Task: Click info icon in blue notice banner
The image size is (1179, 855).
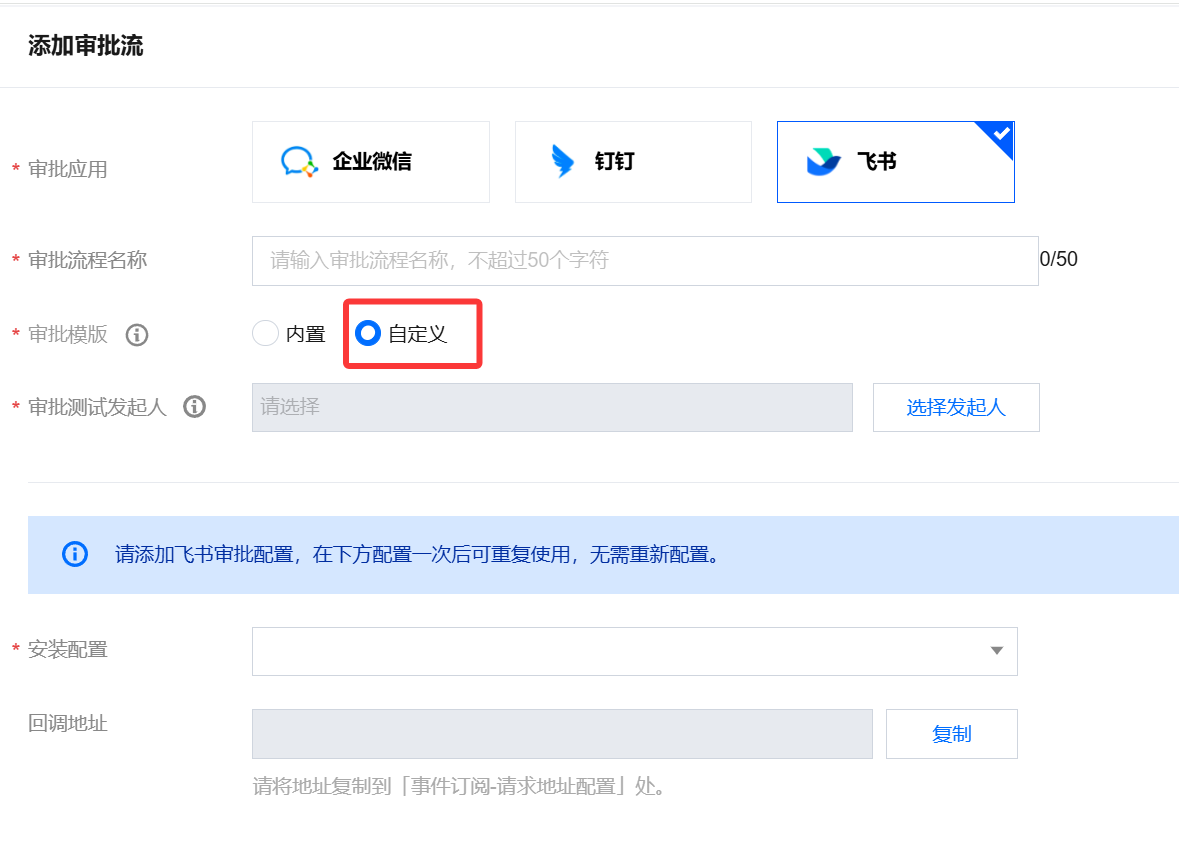Action: tap(75, 554)
